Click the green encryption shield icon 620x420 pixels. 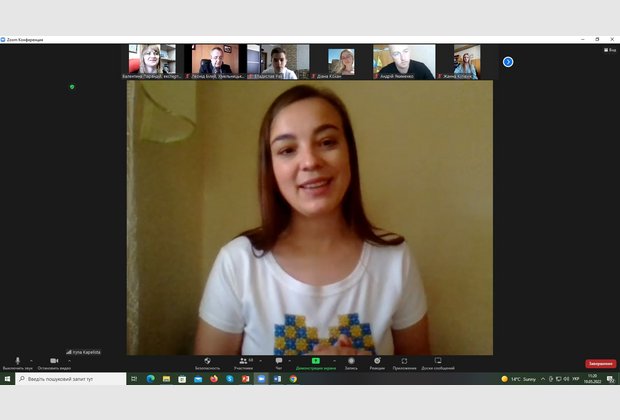(72, 87)
